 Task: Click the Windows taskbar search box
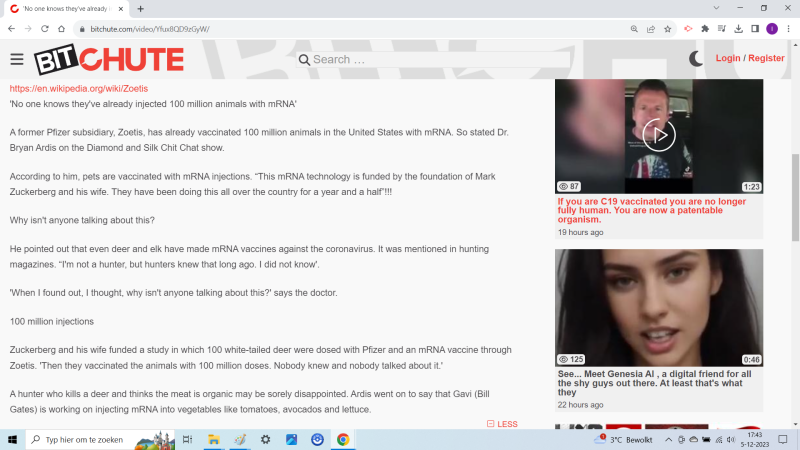pos(100,439)
